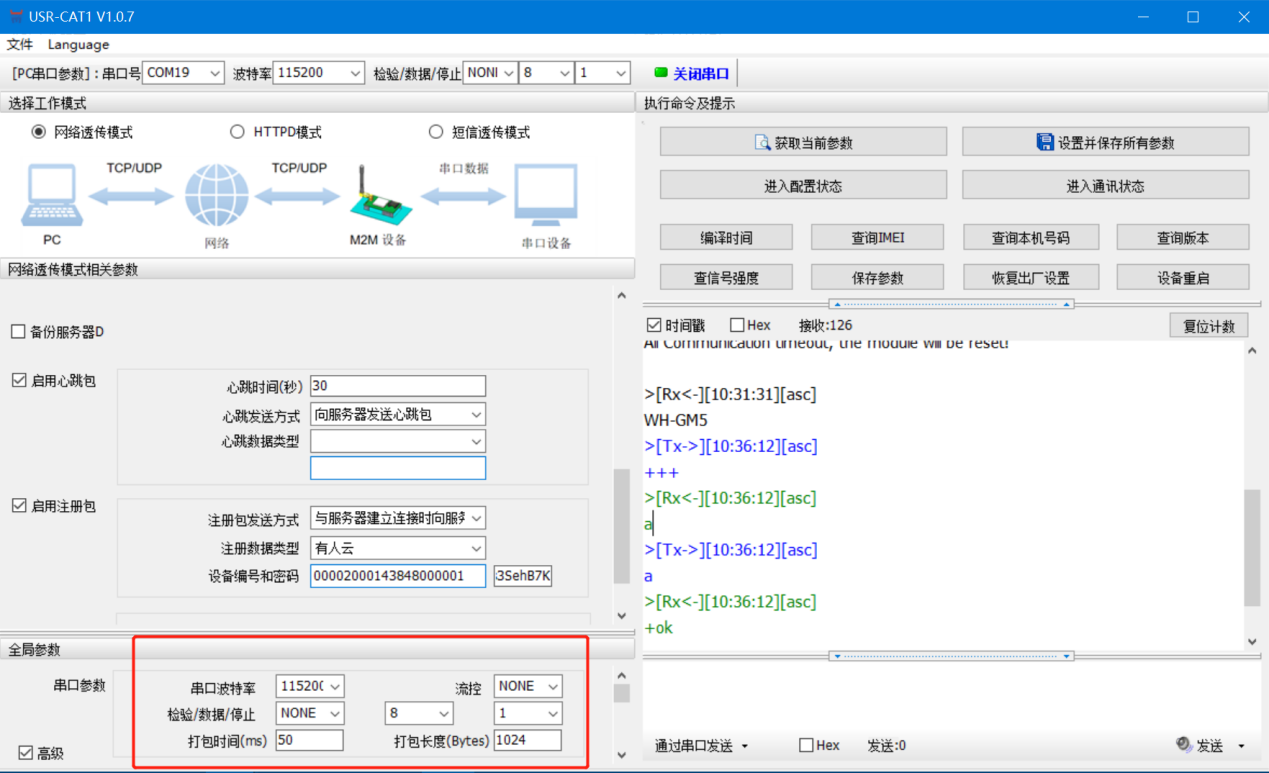Open the 流控 NONE dropdown
The width and height of the screenshot is (1269, 773).
pyautogui.click(x=552, y=686)
